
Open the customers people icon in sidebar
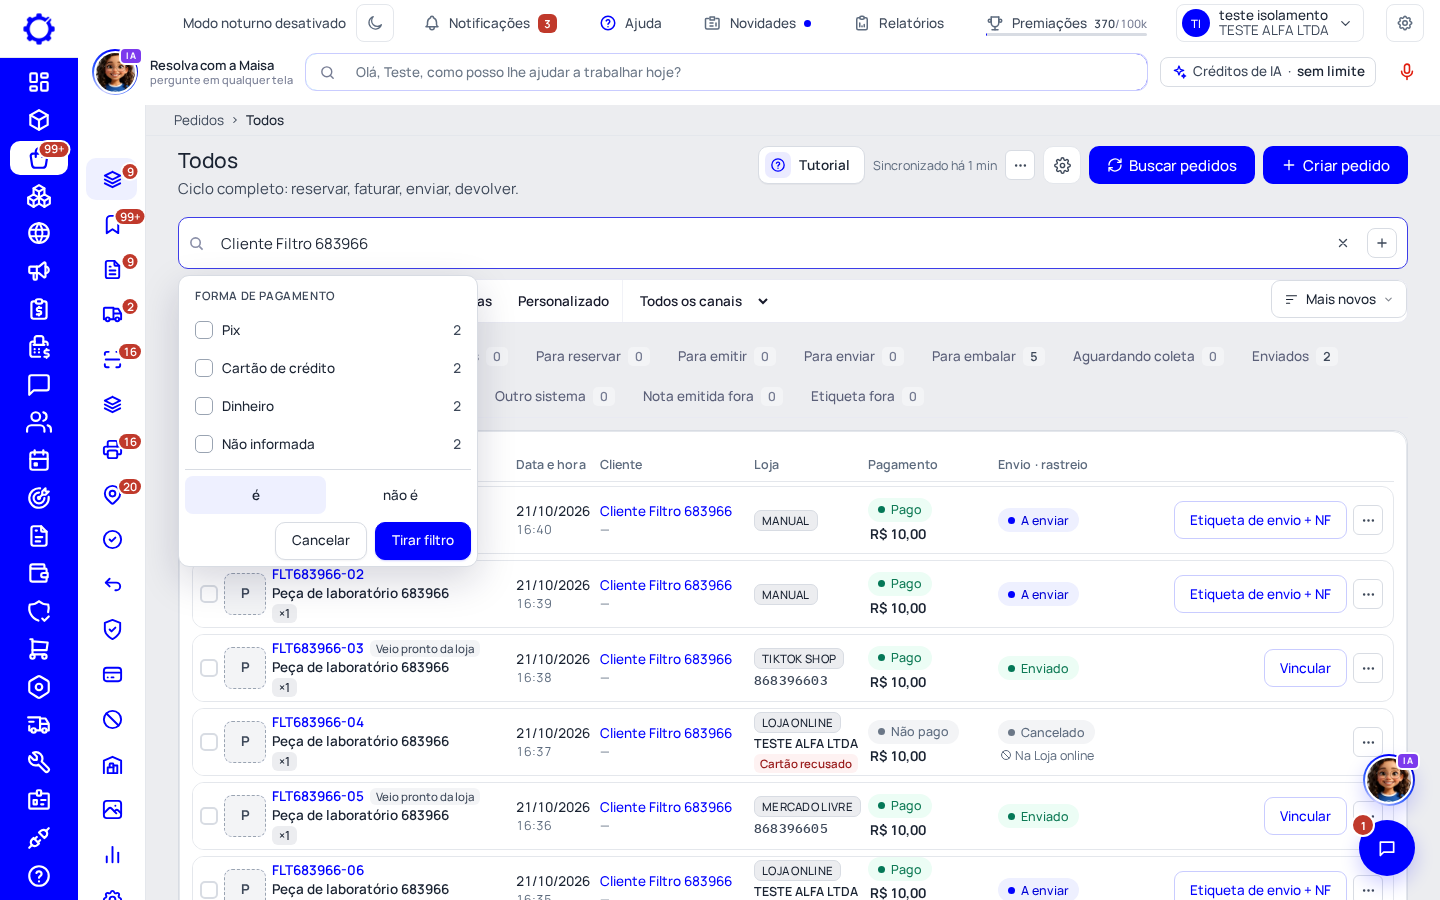click(39, 422)
